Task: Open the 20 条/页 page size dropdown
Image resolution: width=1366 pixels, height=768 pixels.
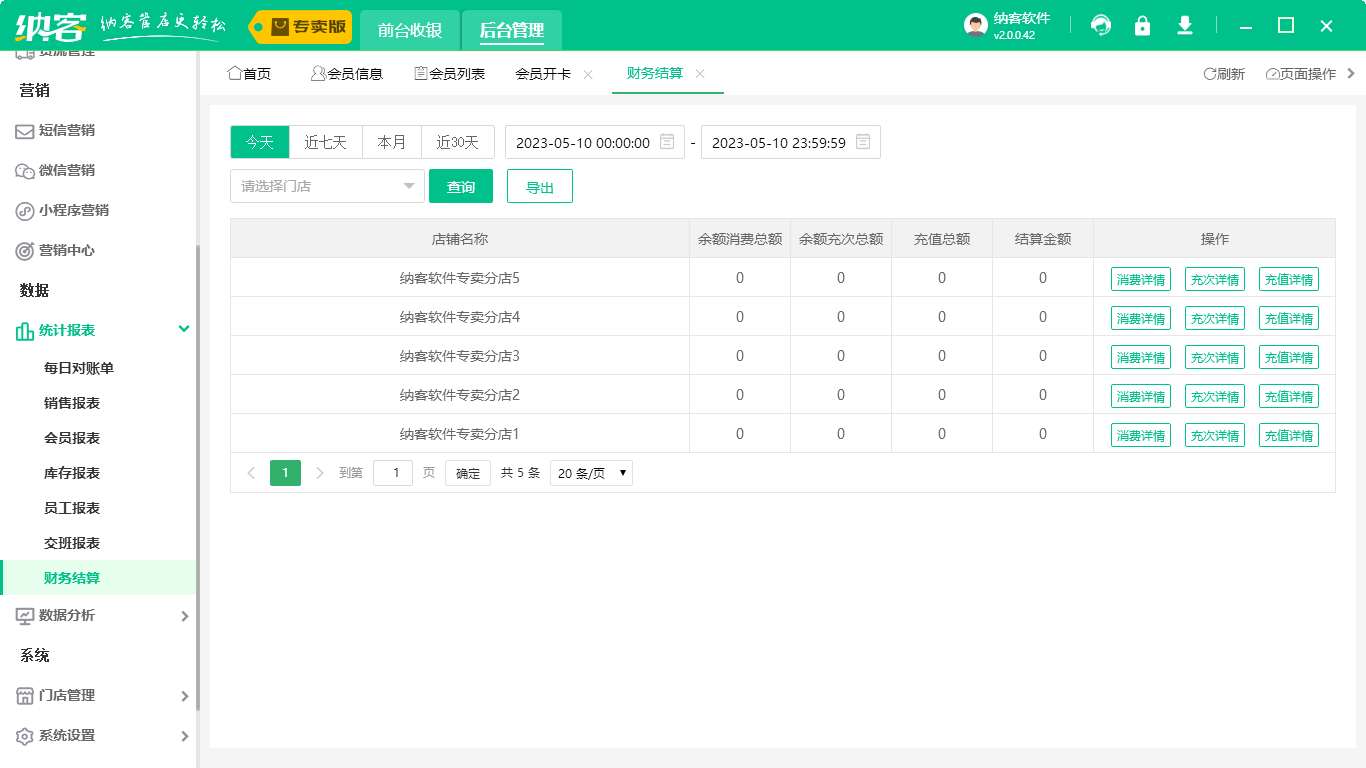Action: click(591, 473)
